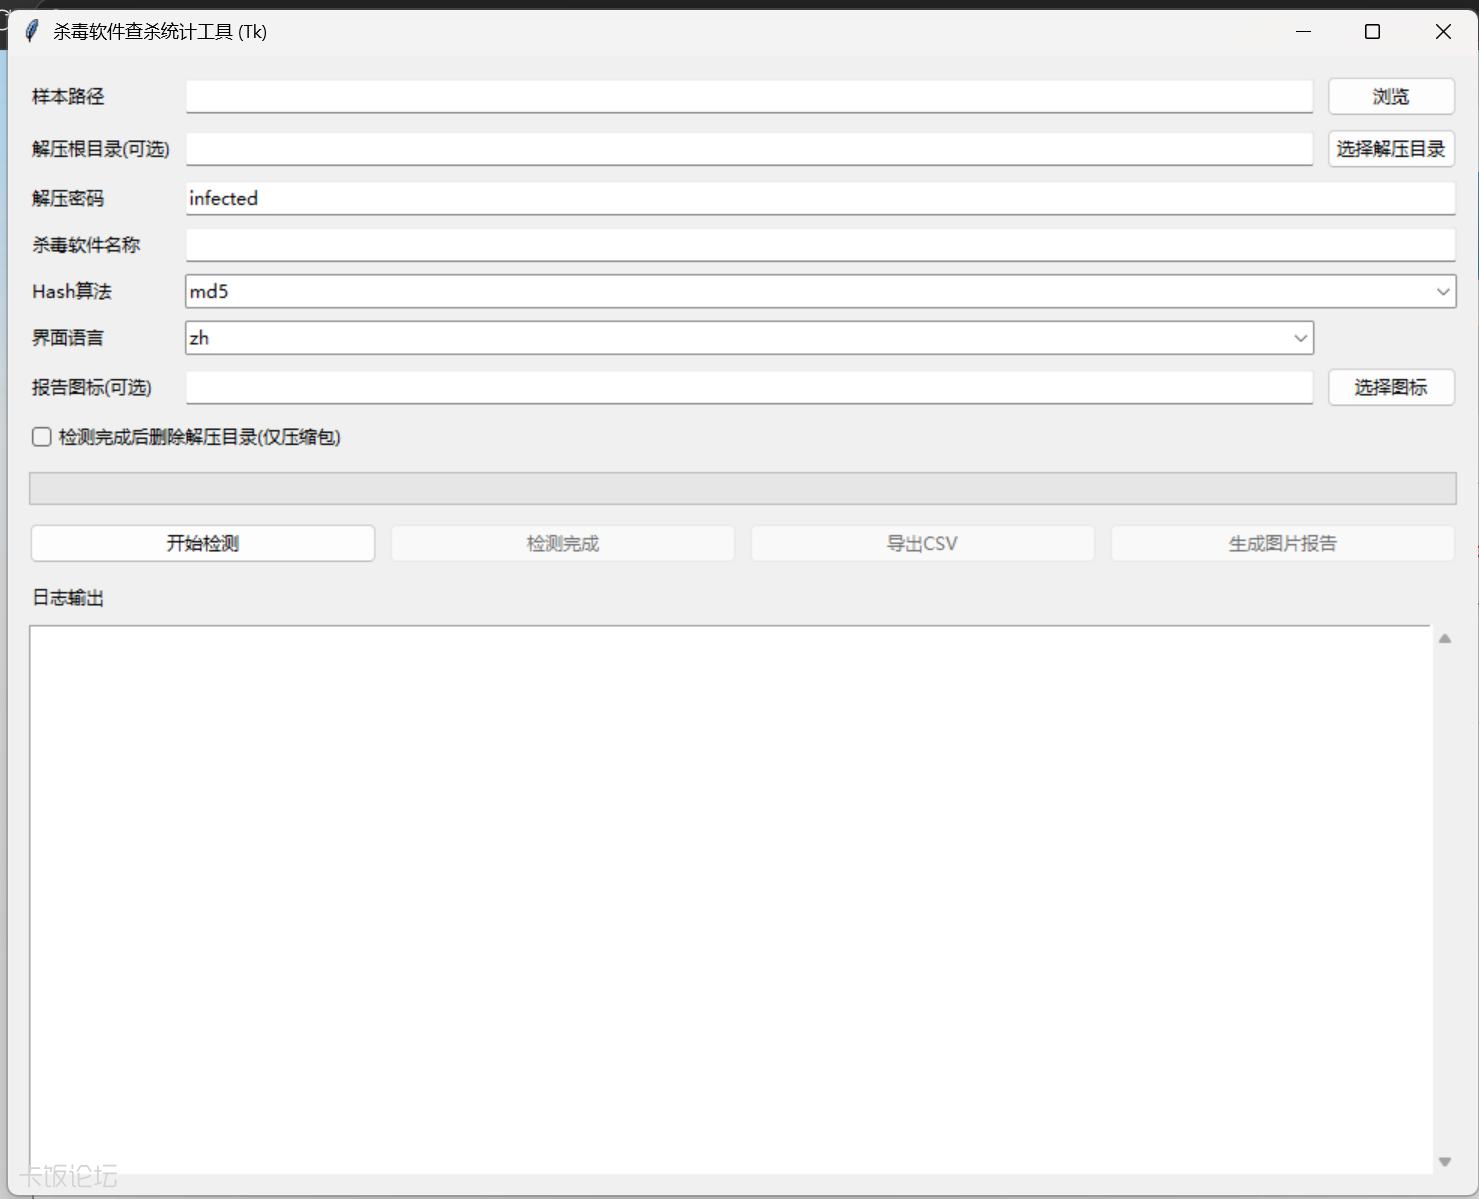1479x1199 pixels.
Task: Click the scroll down arrow in log area
Action: 1444,1161
